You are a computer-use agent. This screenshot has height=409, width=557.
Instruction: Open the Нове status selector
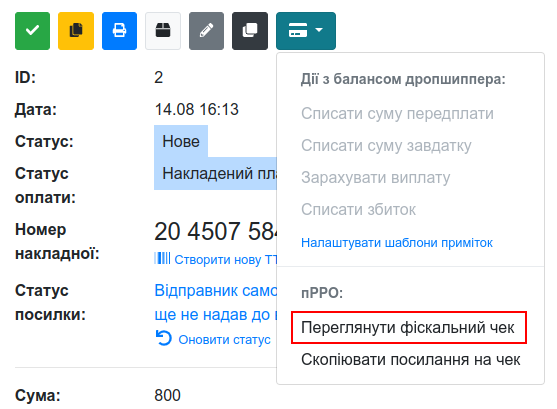click(x=181, y=141)
